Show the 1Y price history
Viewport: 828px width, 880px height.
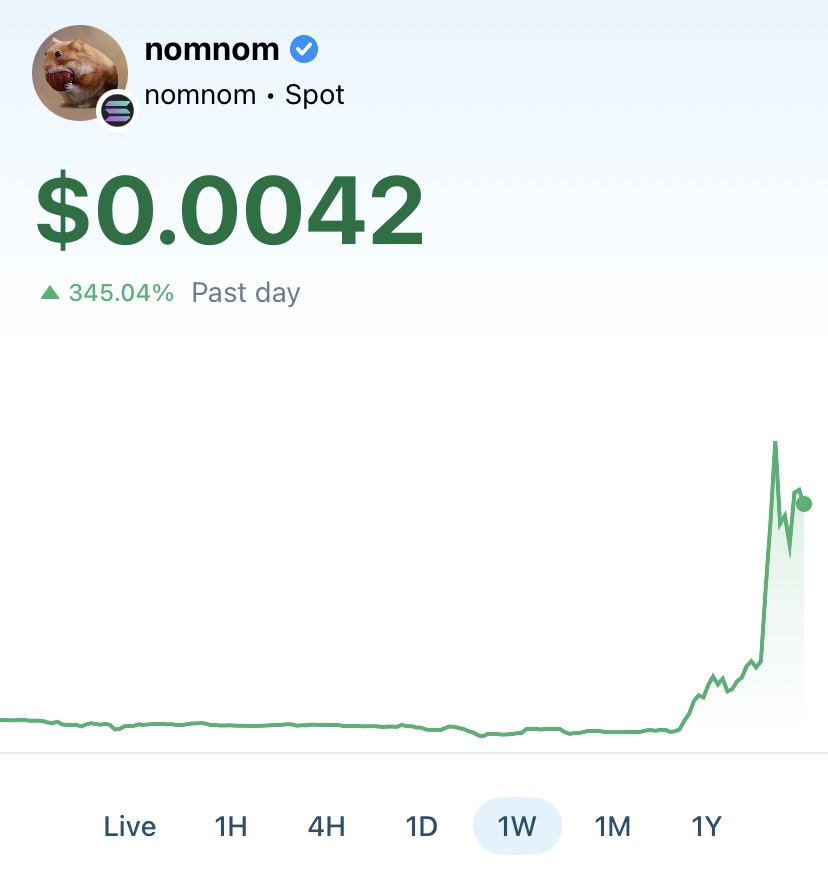706,826
